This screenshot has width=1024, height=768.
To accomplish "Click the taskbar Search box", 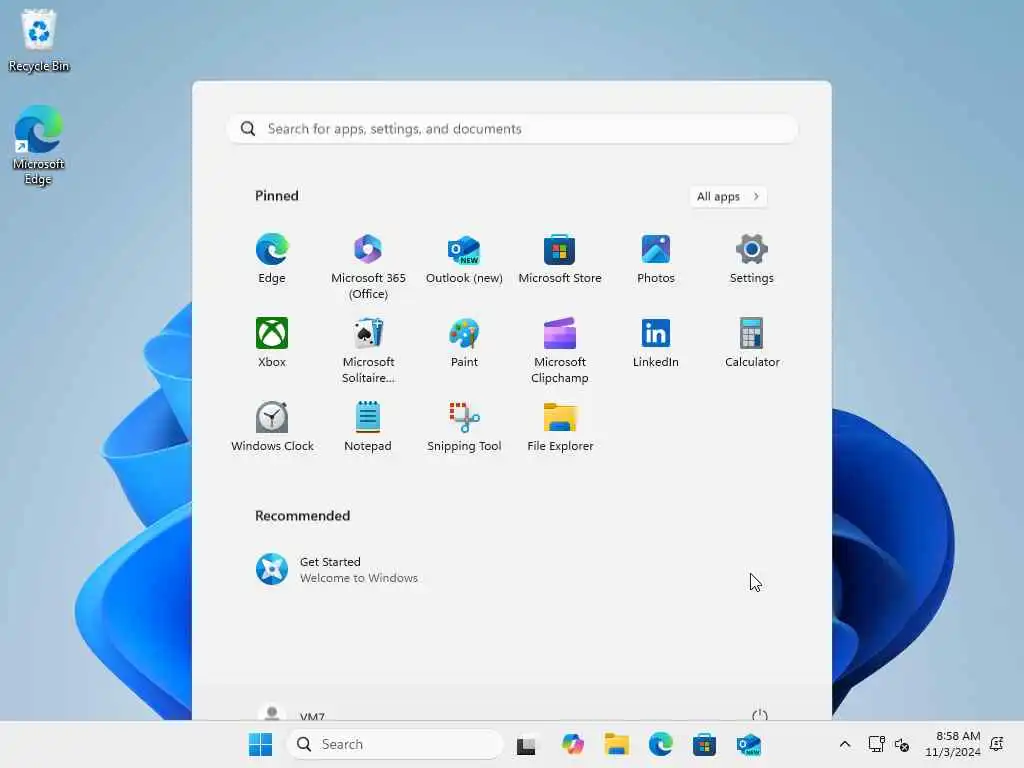I will click(x=394, y=744).
